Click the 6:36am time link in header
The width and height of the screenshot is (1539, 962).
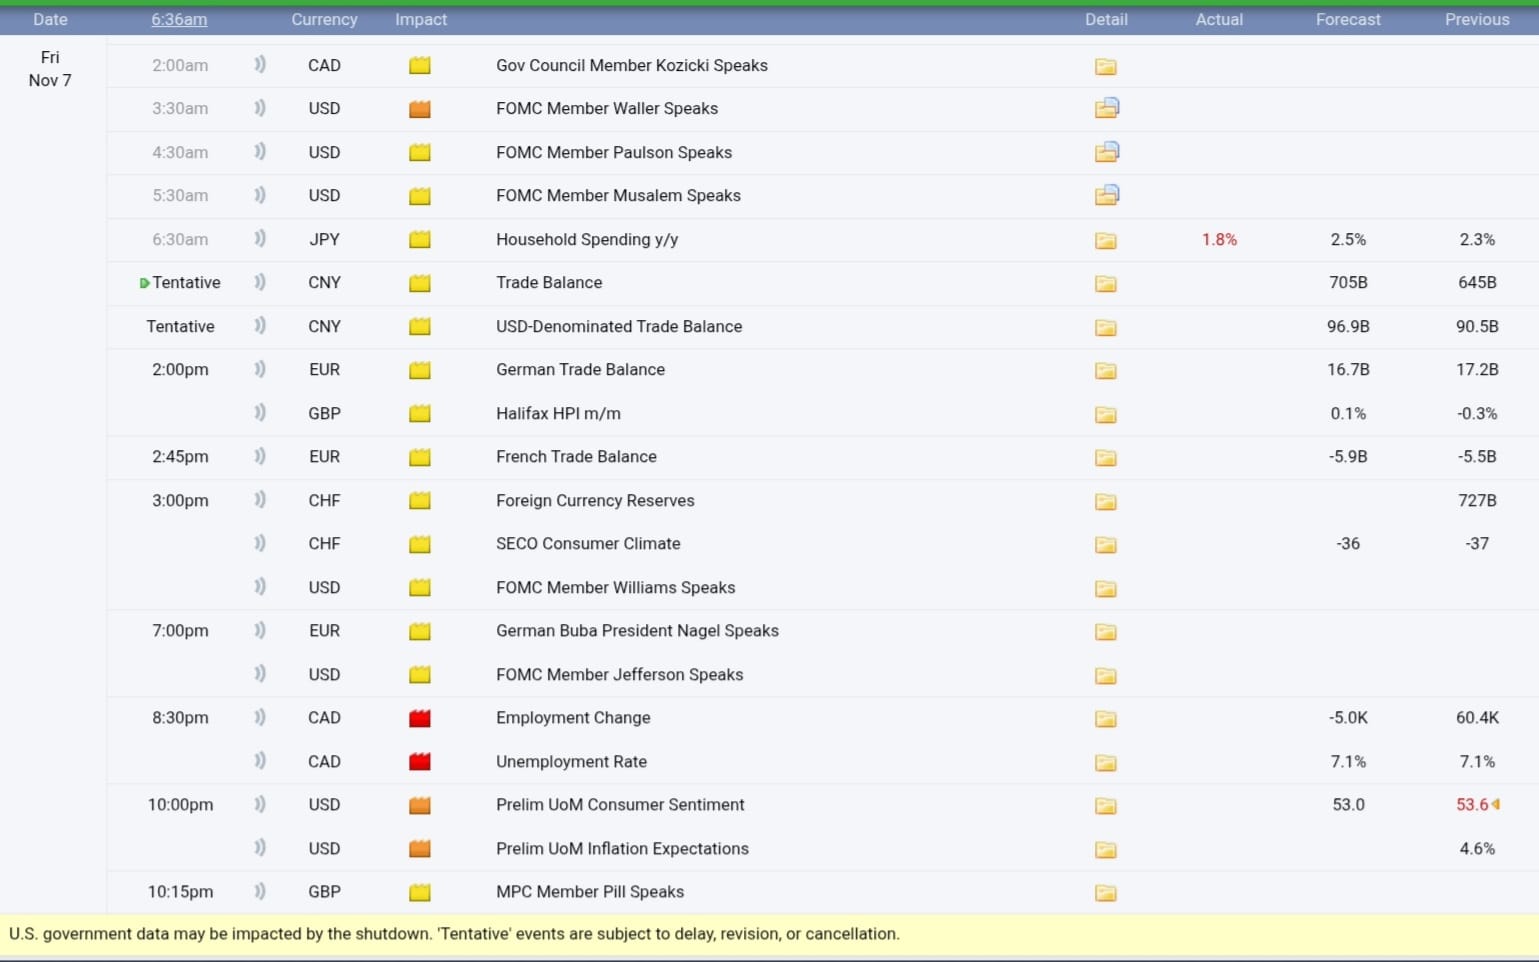(x=180, y=20)
